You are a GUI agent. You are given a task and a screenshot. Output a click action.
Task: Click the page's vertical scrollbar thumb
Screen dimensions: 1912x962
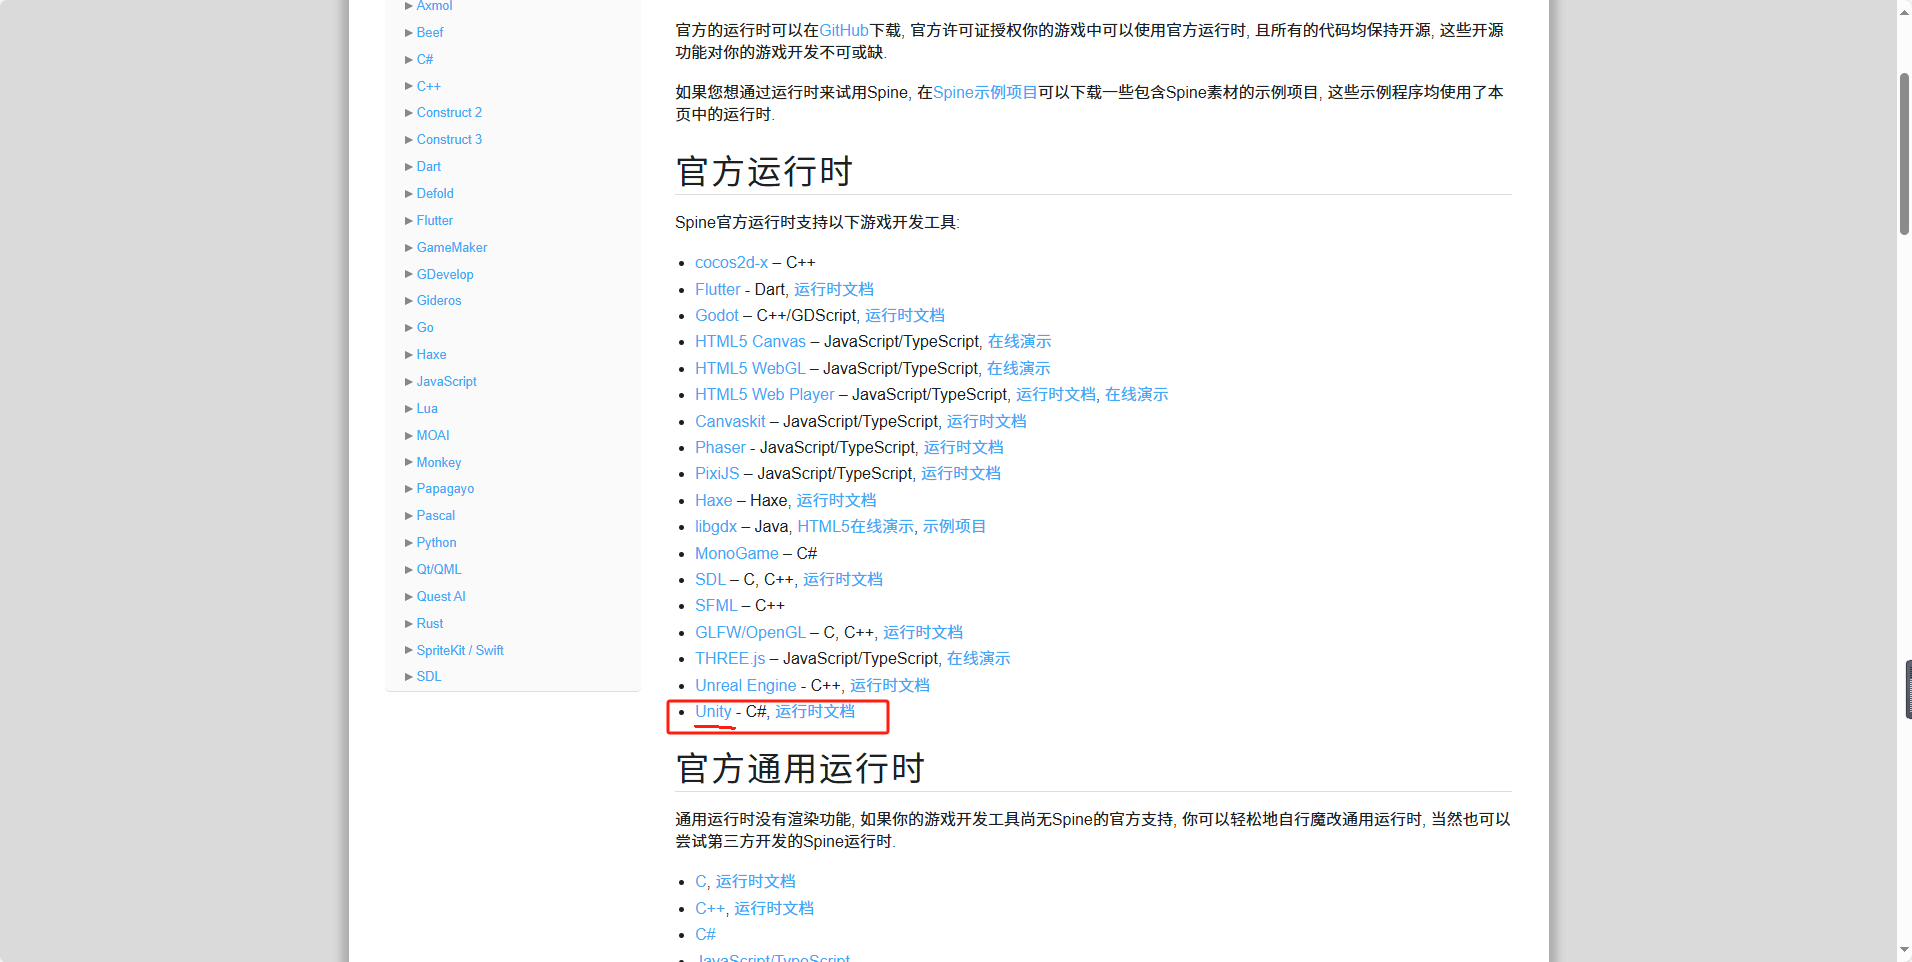click(1904, 154)
